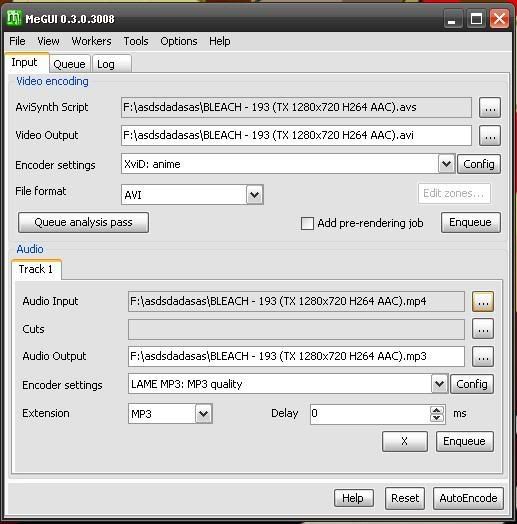517x524 pixels.
Task: Browse for the Video Output location
Action: click(490, 136)
